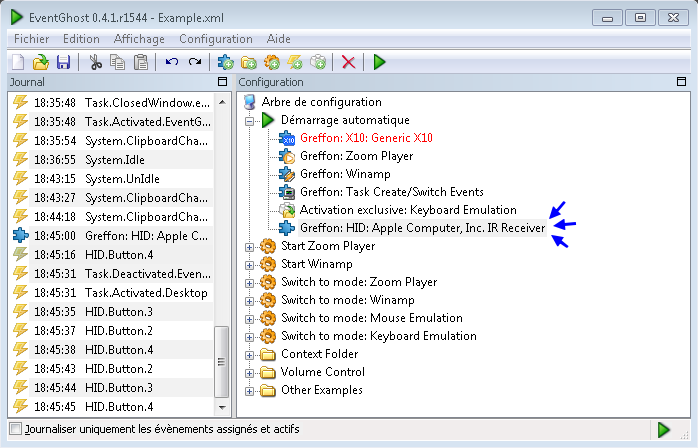Image resolution: width=698 pixels, height=448 pixels.
Task: Select Greffon: Task Create/Switch Events item
Action: point(392,192)
